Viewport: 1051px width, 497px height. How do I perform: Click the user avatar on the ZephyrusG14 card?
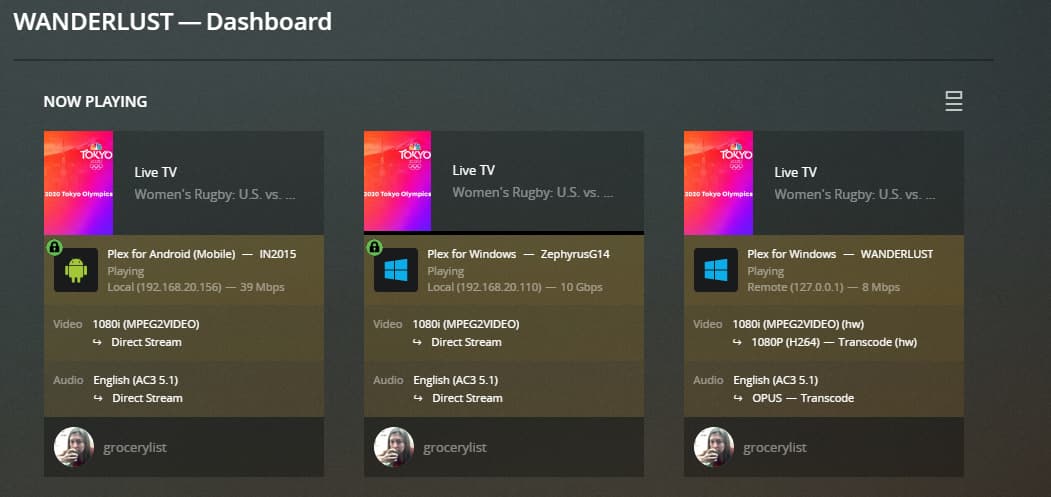393,447
